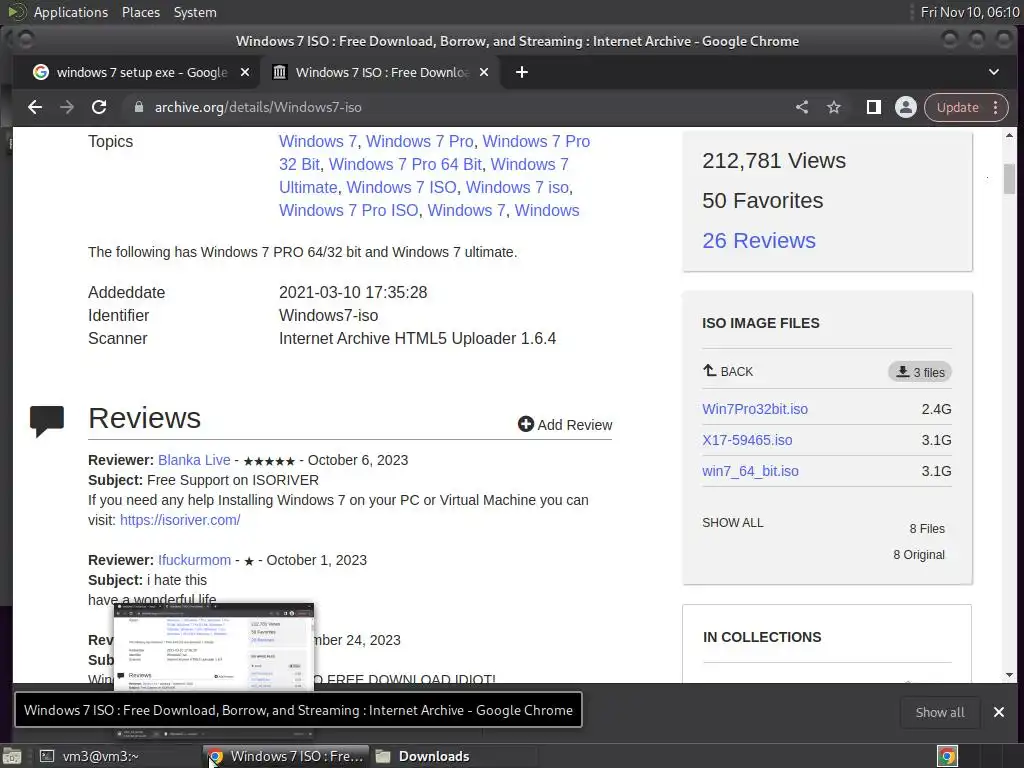Screen dimensions: 1024x768
Task: Close the Google search tab
Action: tap(245, 72)
